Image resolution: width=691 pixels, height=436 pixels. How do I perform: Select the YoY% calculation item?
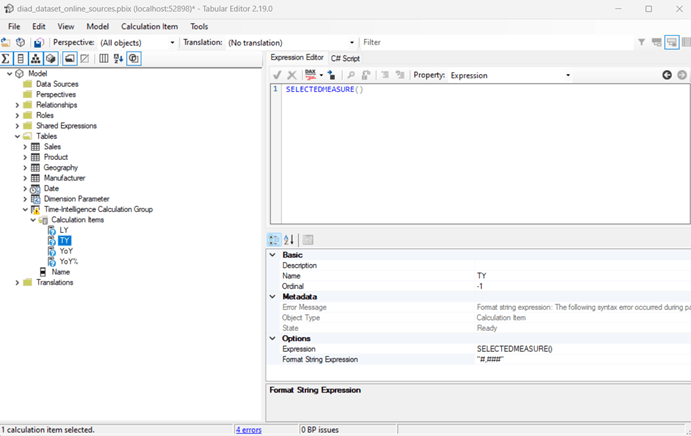pyautogui.click(x=68, y=261)
